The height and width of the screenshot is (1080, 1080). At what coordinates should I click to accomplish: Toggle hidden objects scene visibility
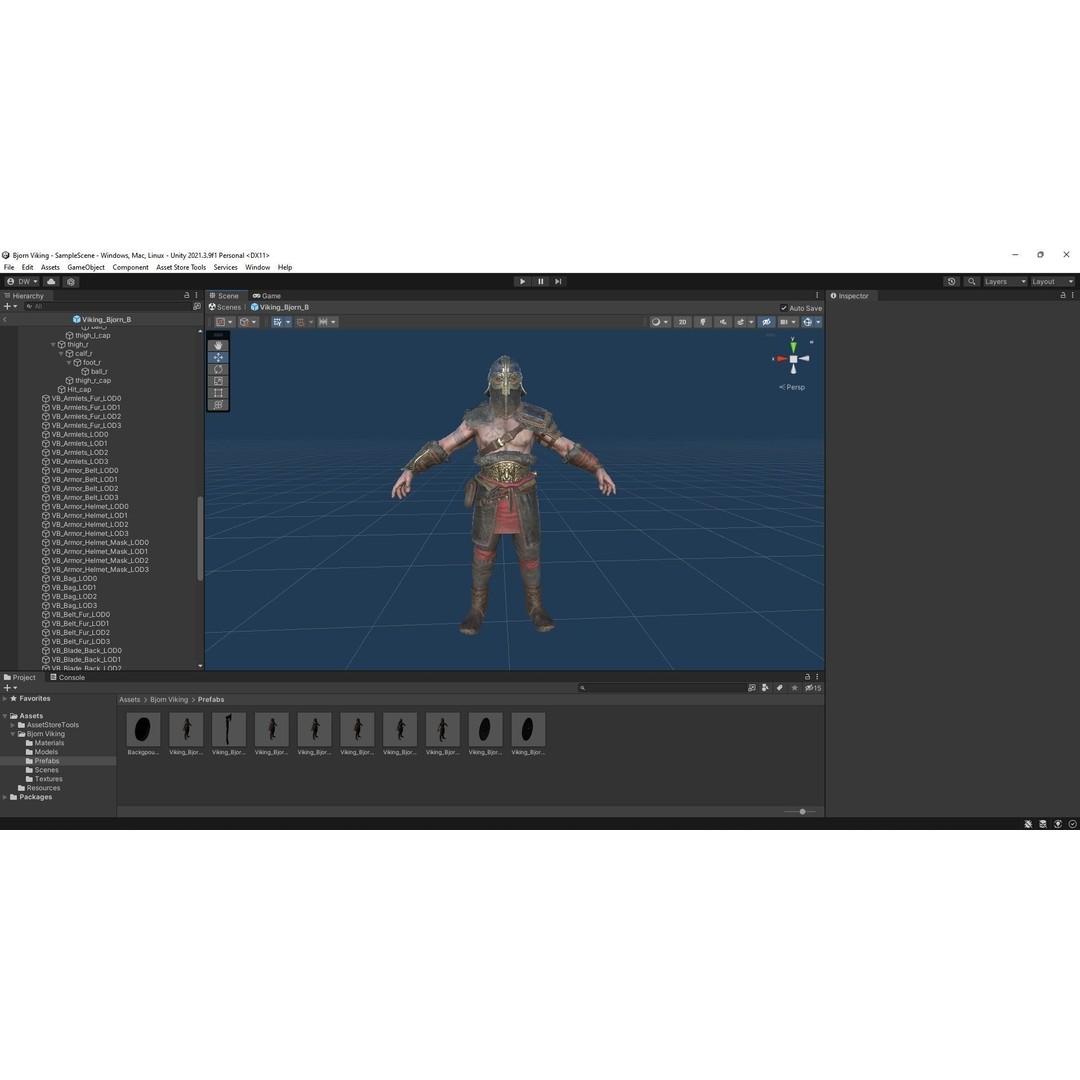tap(766, 322)
